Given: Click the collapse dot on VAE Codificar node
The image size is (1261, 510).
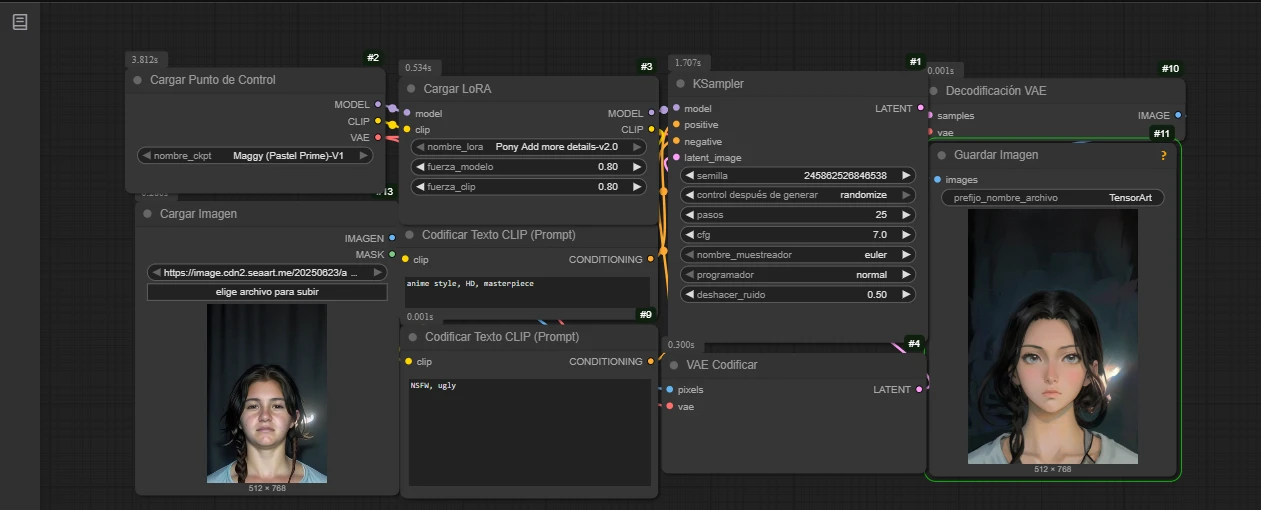Looking at the screenshot, I should [x=673, y=365].
